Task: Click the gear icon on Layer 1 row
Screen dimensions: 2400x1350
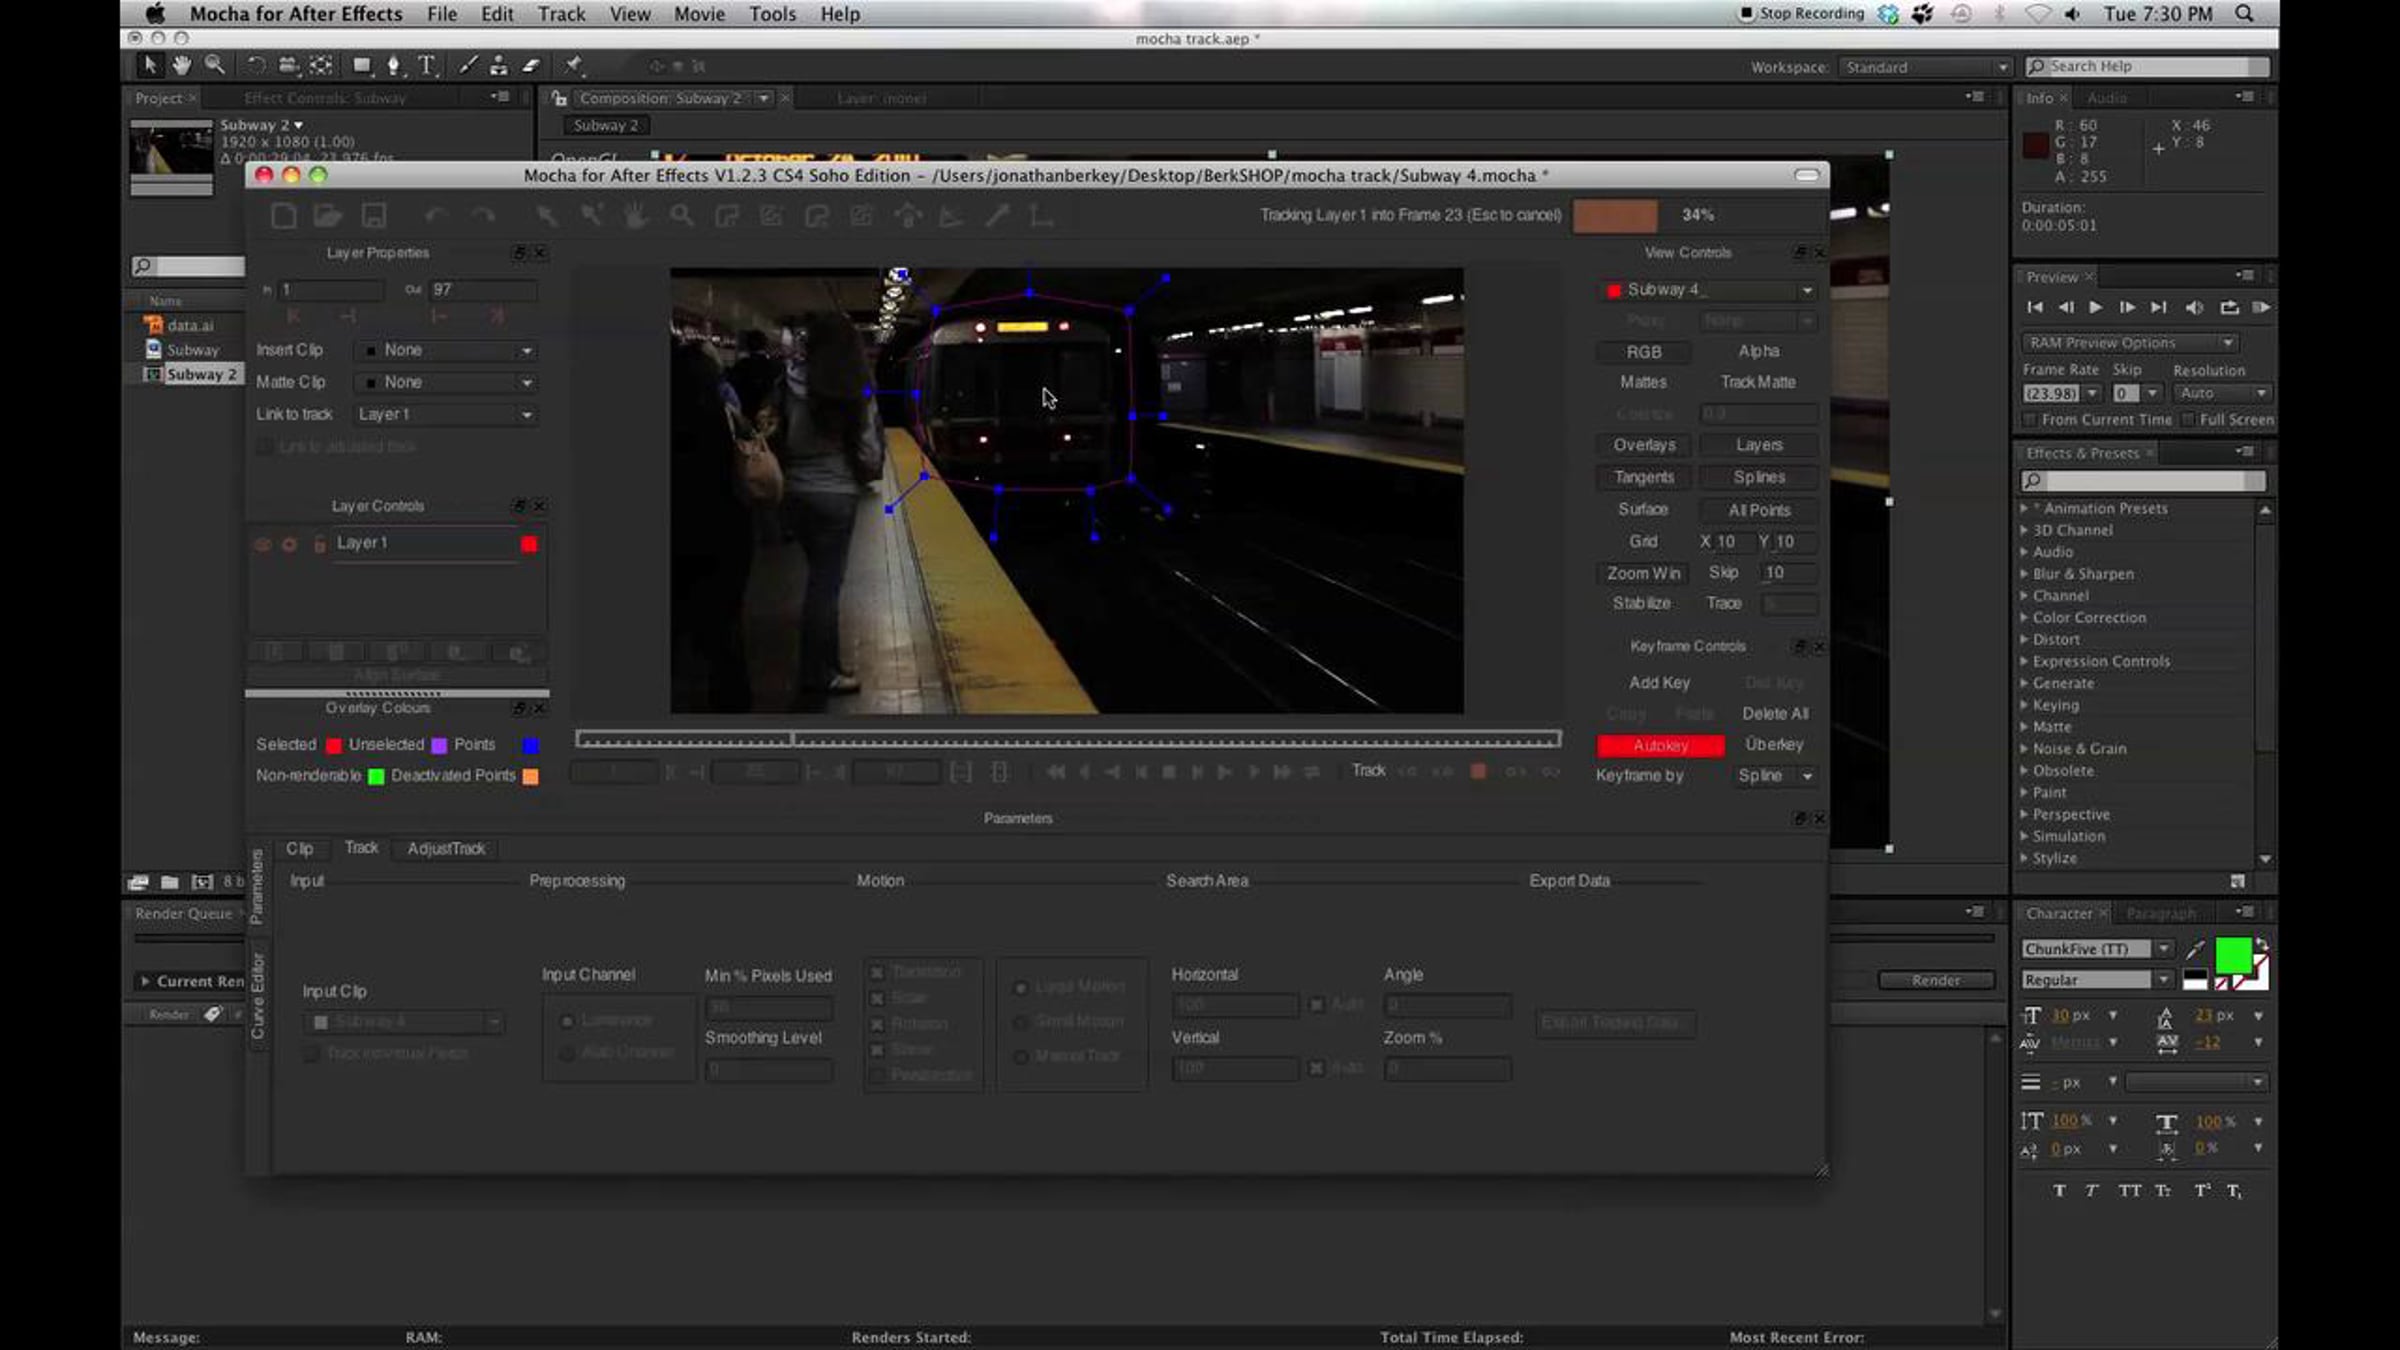Action: [290, 544]
